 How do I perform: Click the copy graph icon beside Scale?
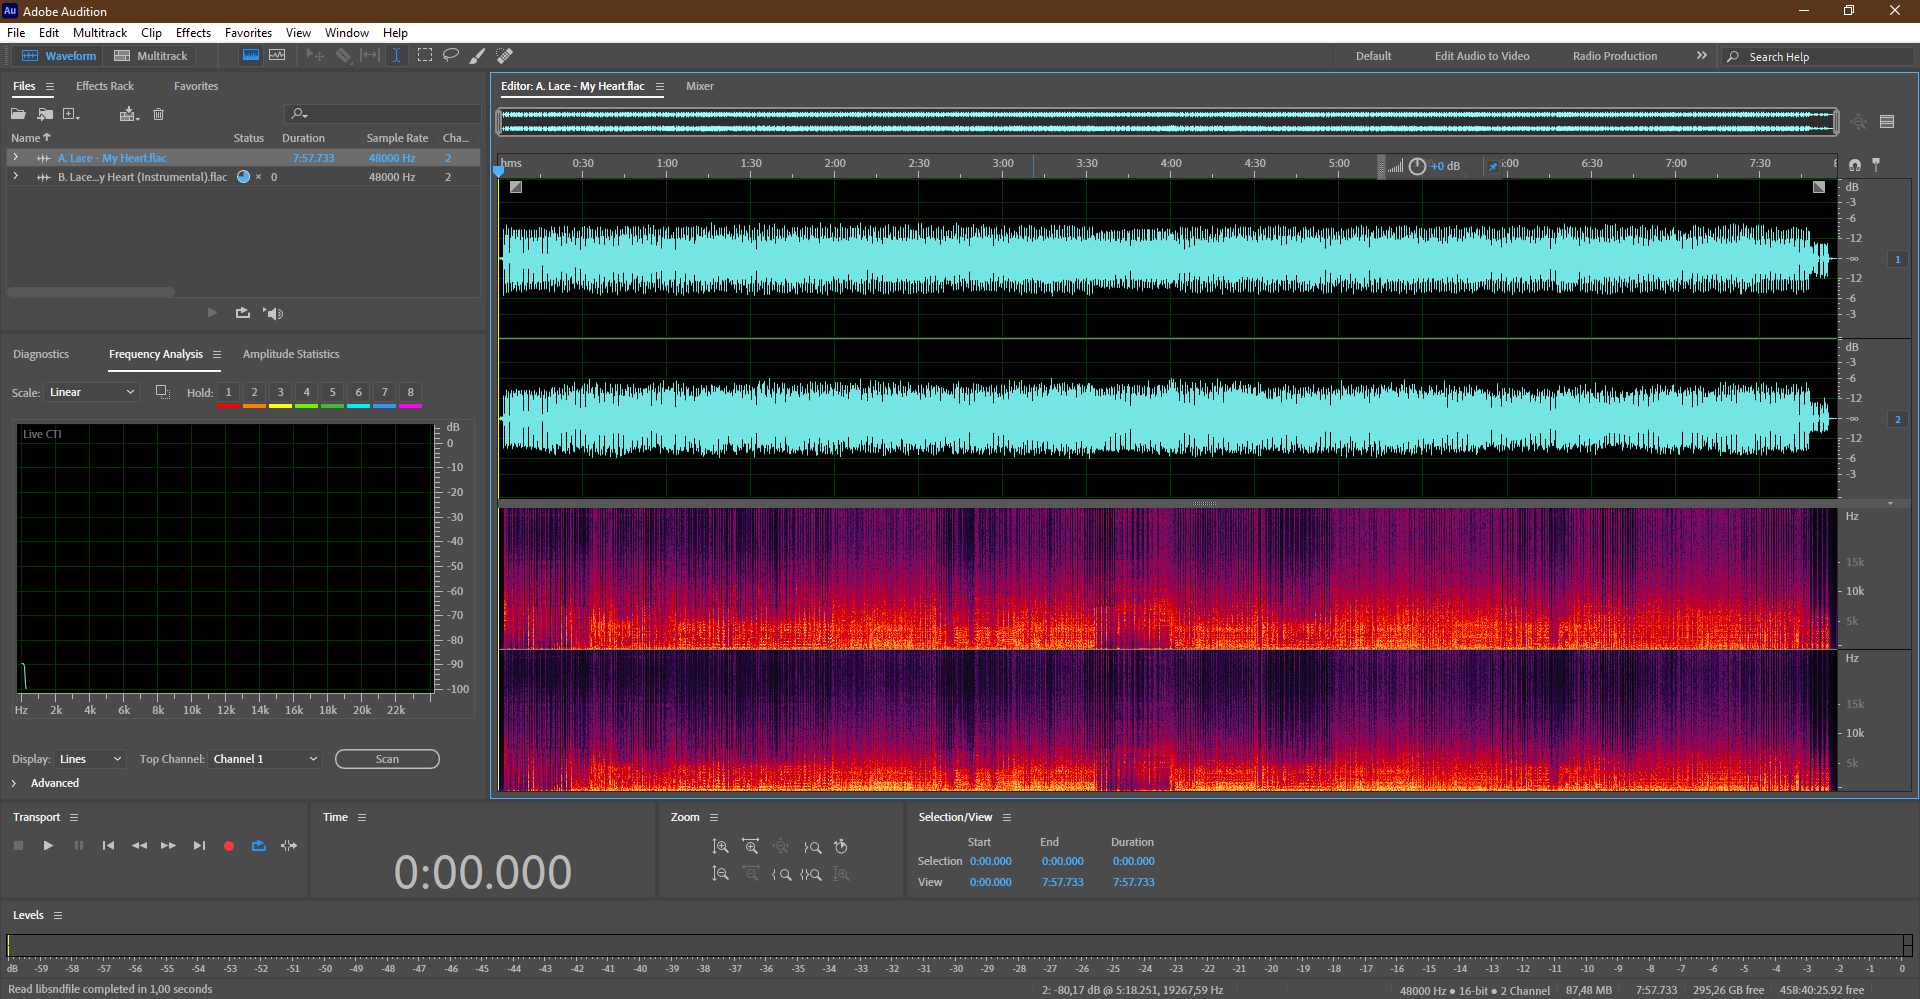point(162,392)
